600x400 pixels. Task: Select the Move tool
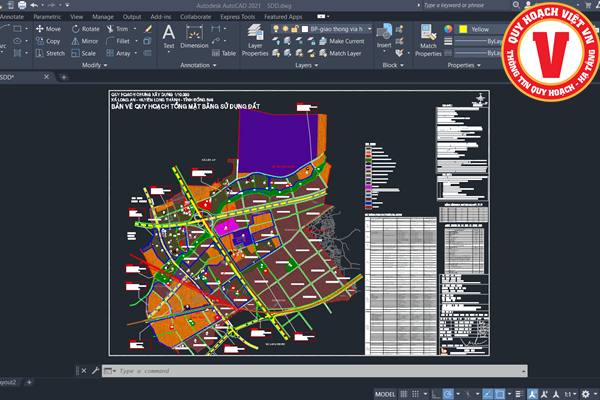coord(46,29)
